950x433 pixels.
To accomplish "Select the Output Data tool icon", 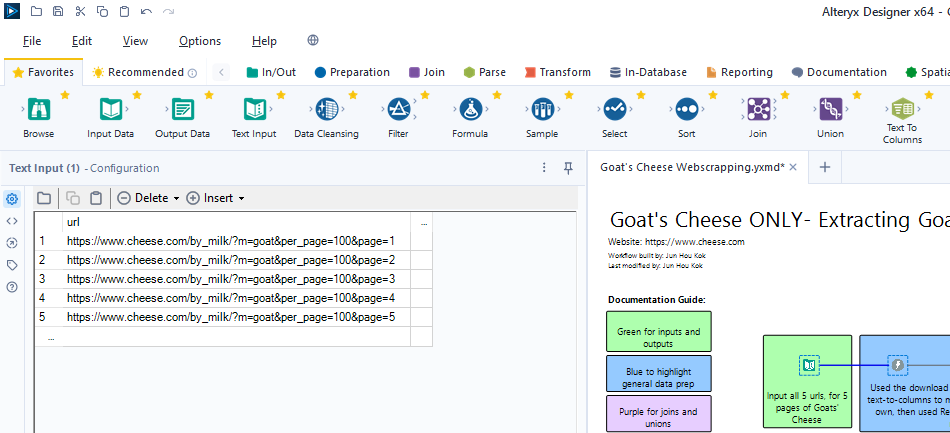I will click(182, 109).
